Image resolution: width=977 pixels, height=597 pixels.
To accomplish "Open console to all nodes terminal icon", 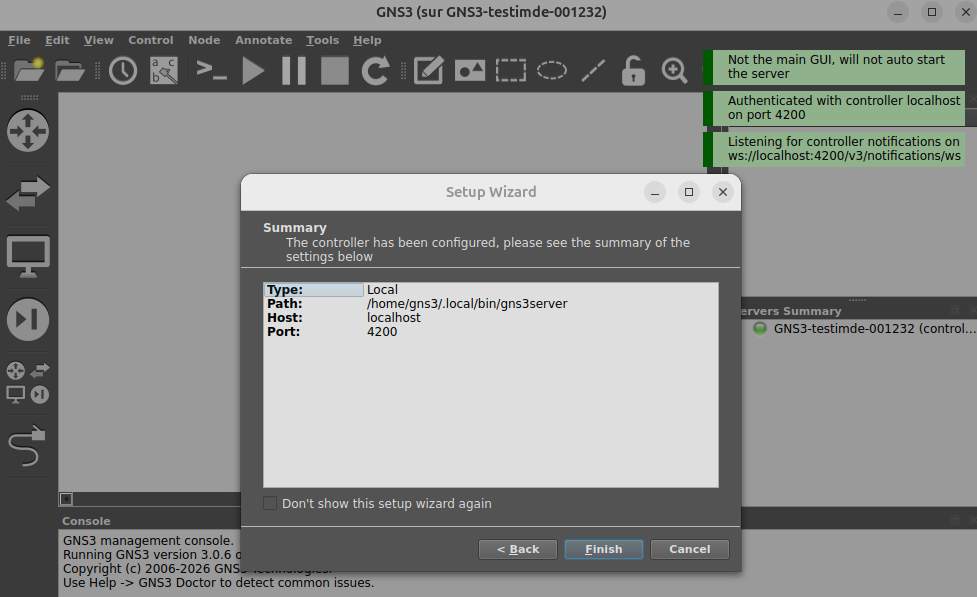I will (210, 70).
